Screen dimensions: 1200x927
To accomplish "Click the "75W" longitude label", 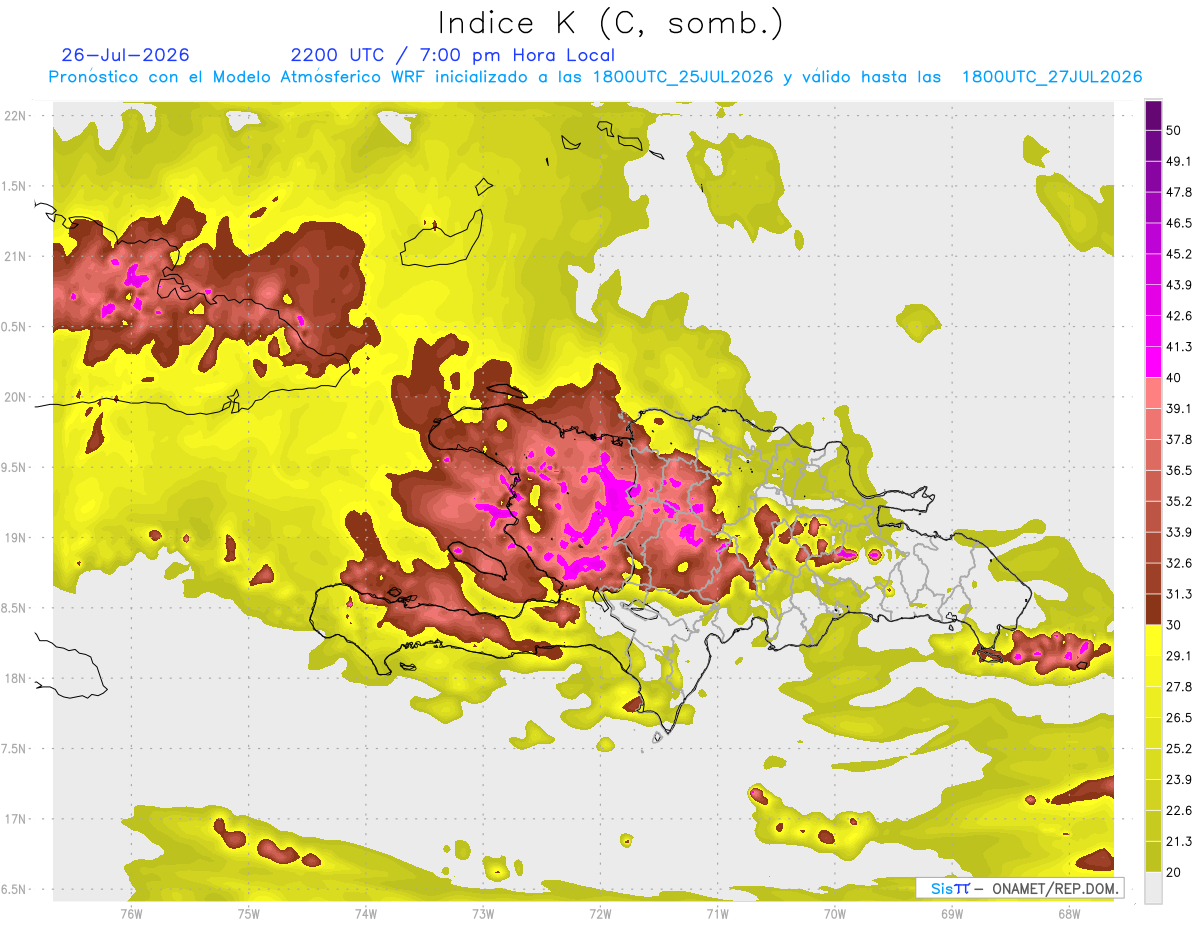I will tap(249, 914).
